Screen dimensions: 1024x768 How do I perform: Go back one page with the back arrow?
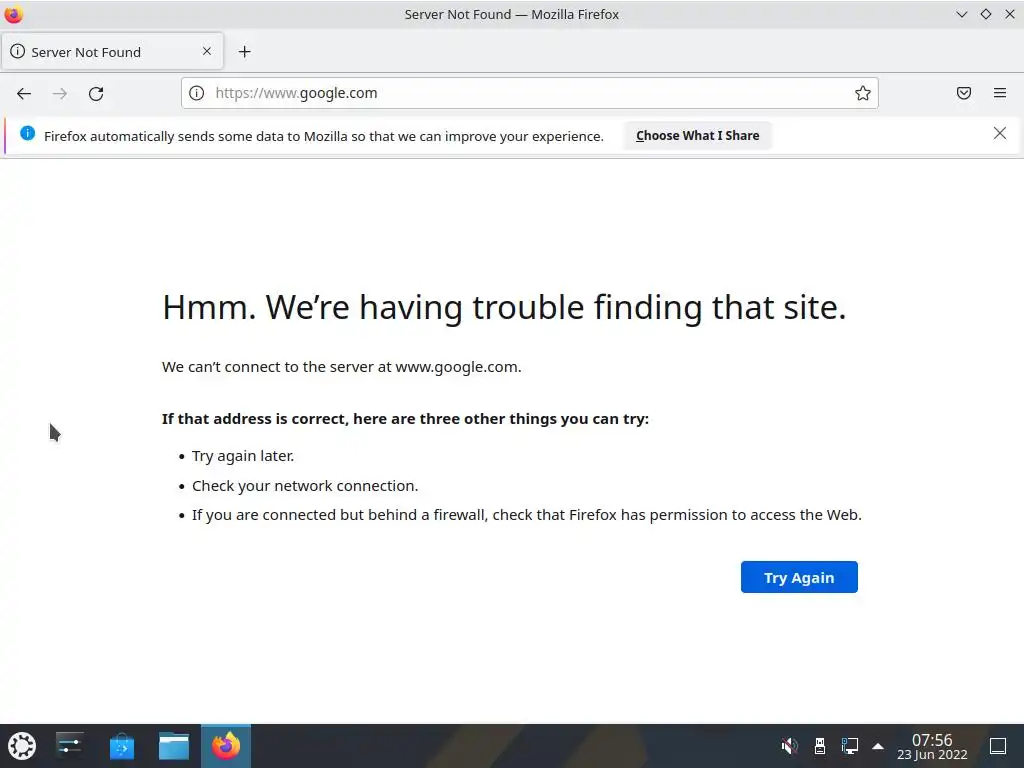click(x=24, y=93)
